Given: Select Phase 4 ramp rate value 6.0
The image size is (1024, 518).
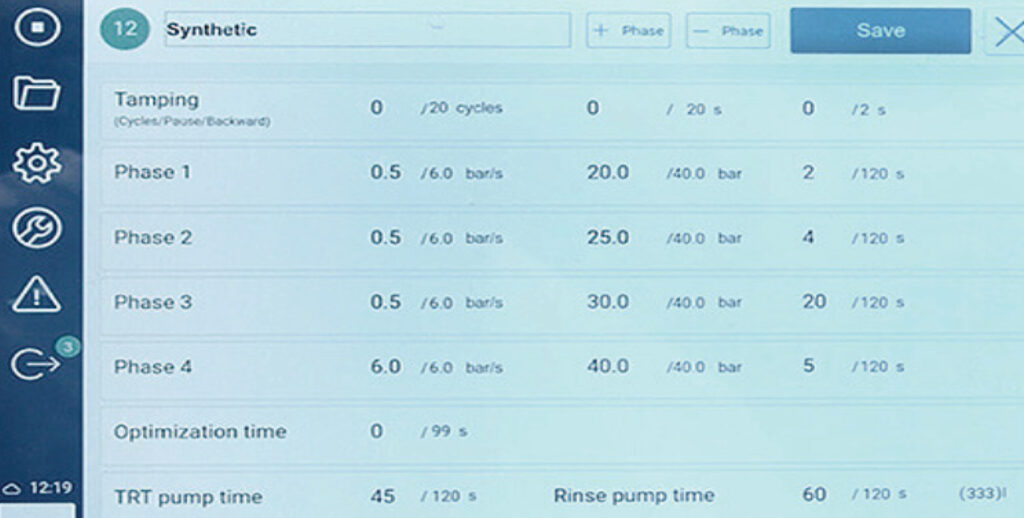Looking at the screenshot, I should click(x=385, y=367).
